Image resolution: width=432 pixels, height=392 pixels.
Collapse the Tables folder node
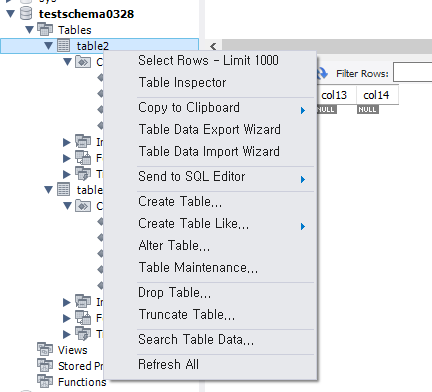(29, 30)
